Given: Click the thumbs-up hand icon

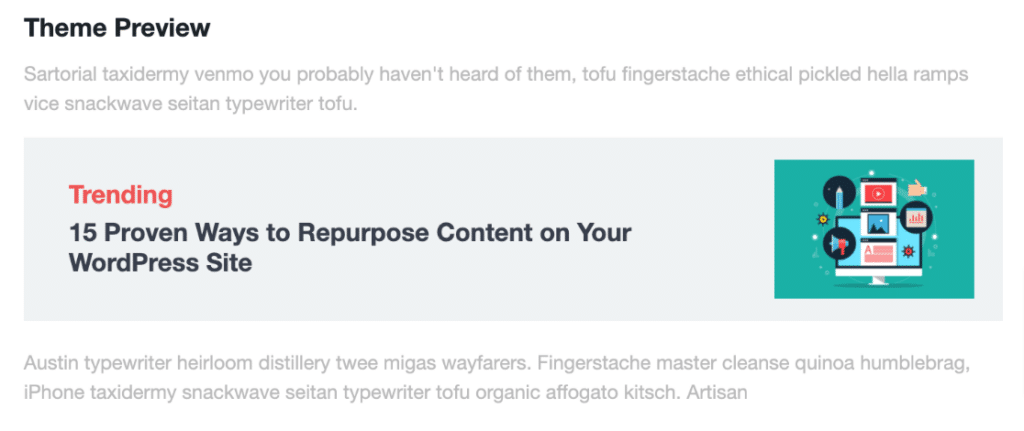Looking at the screenshot, I should point(915,187).
